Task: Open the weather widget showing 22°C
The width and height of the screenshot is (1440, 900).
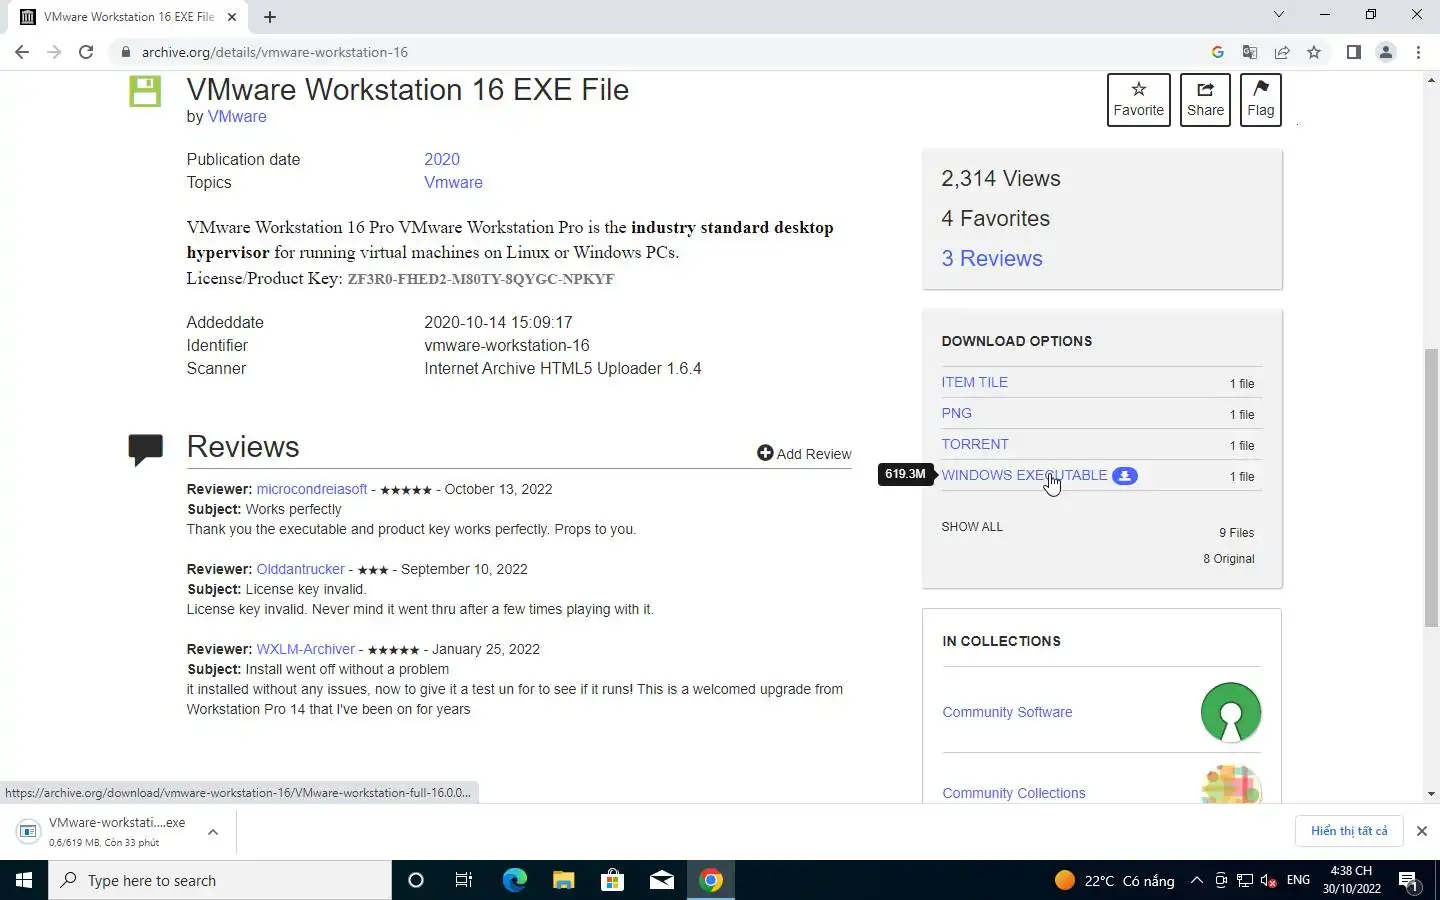Action: [1115, 880]
